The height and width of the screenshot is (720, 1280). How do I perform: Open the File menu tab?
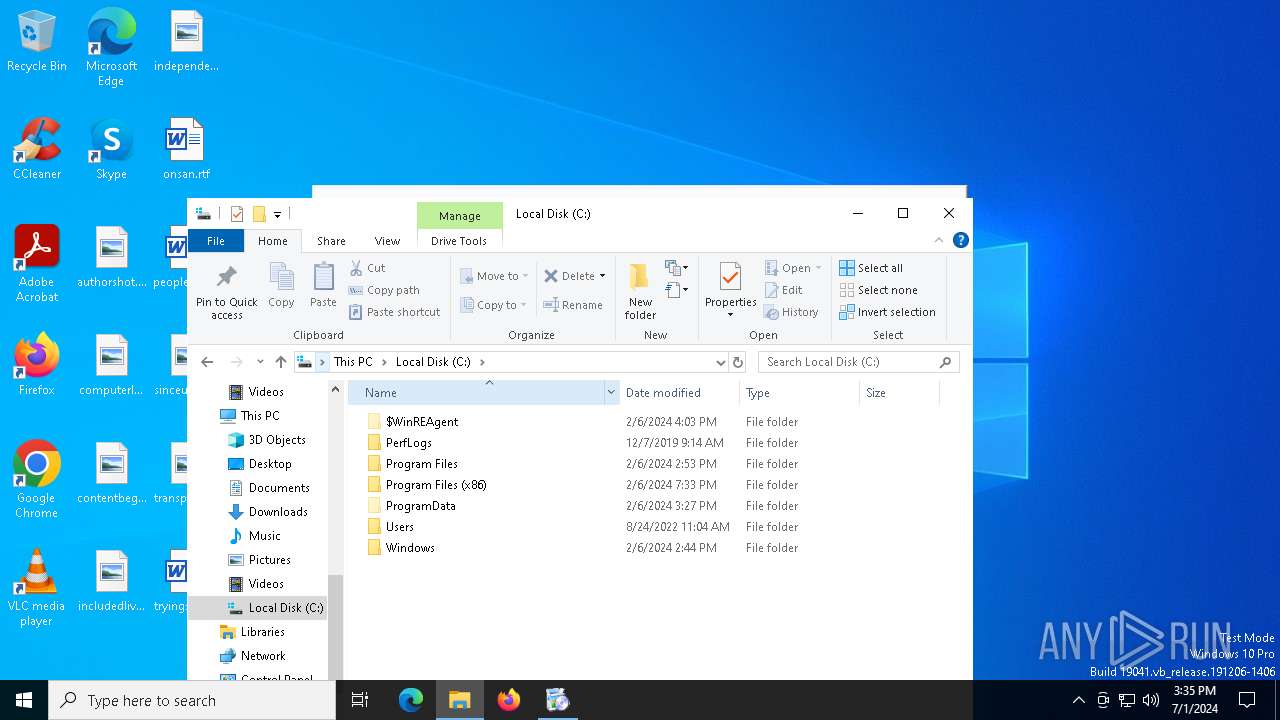[x=216, y=241]
